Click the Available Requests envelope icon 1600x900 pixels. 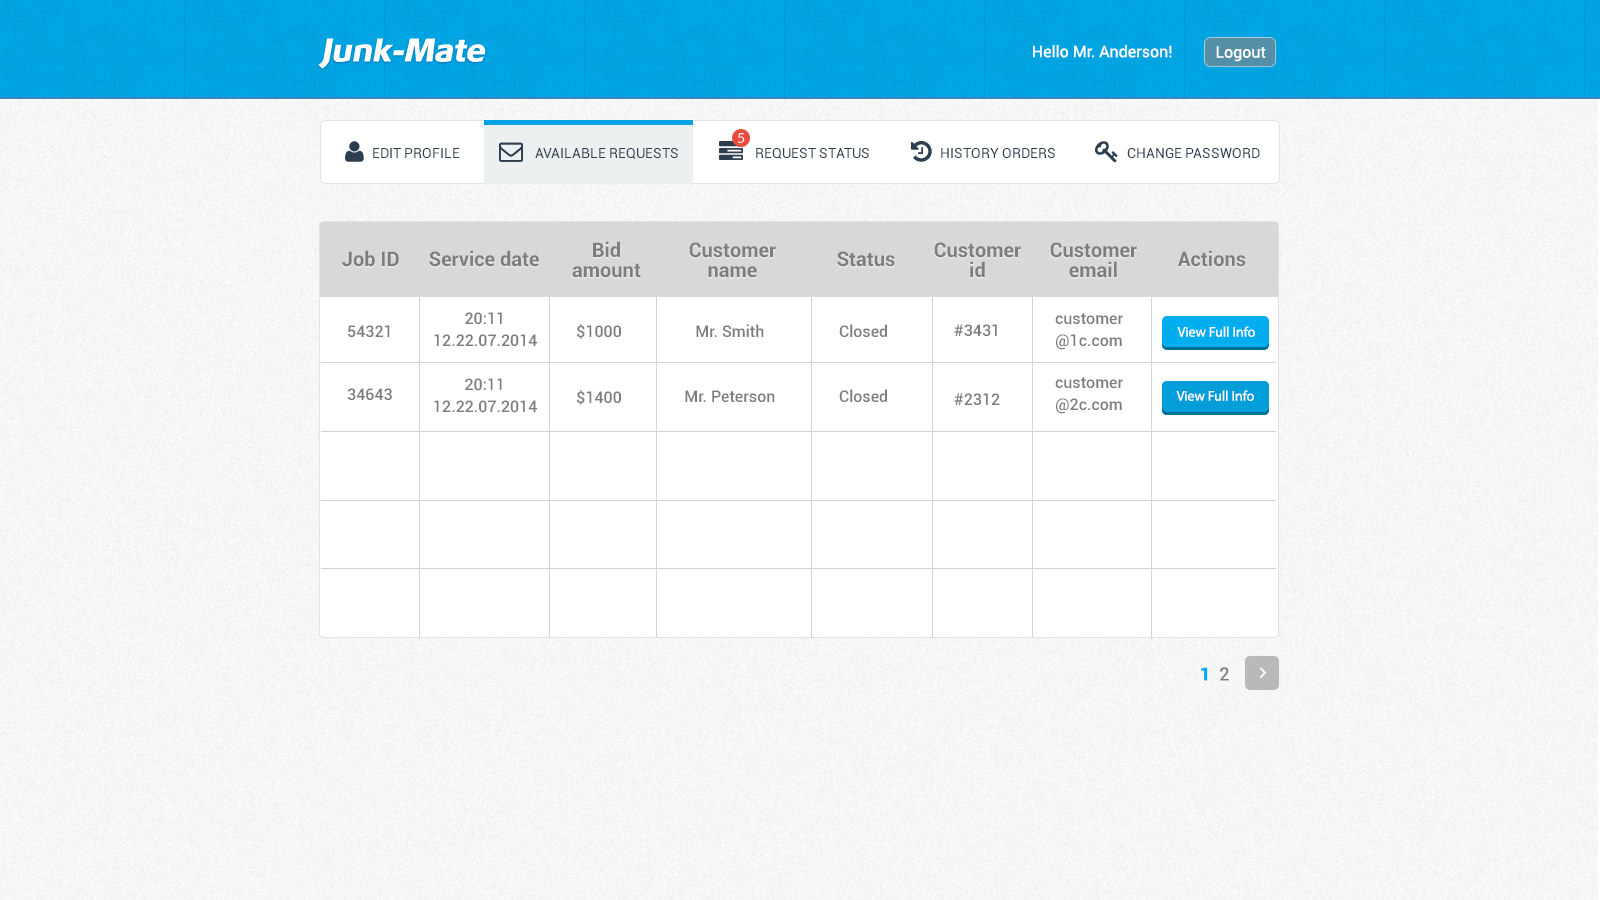pos(511,152)
